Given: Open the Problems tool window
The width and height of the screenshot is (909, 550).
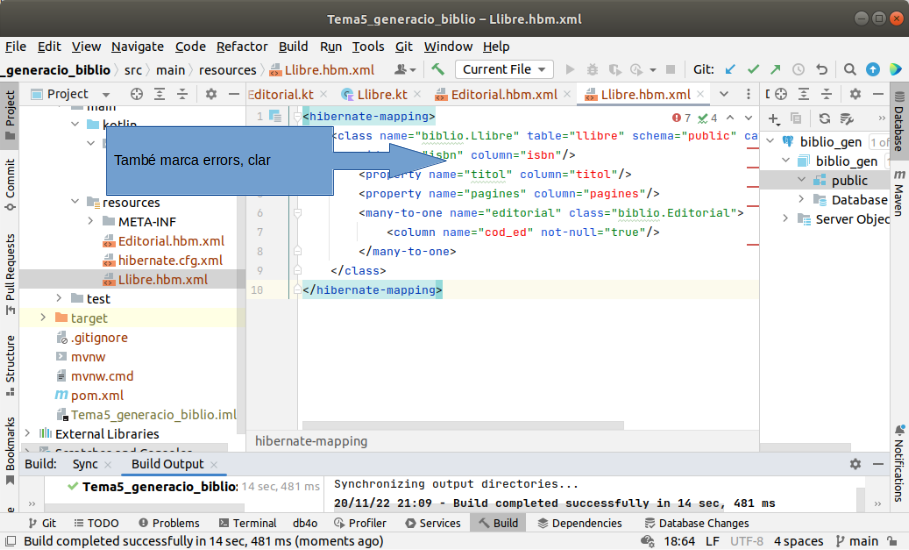Looking at the screenshot, I should tap(169, 523).
